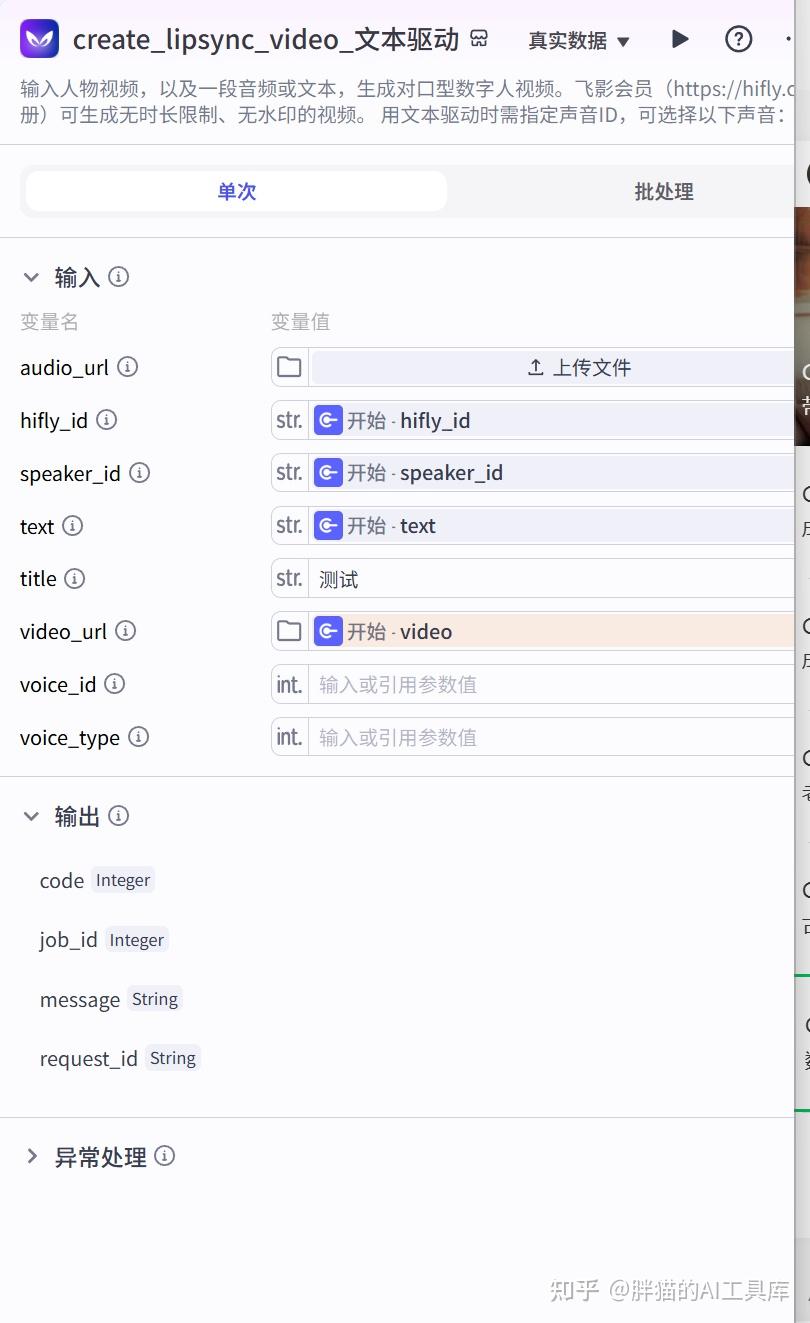The image size is (810, 1323).
Task: Open the folder icon on the video_url row
Action: tap(288, 631)
